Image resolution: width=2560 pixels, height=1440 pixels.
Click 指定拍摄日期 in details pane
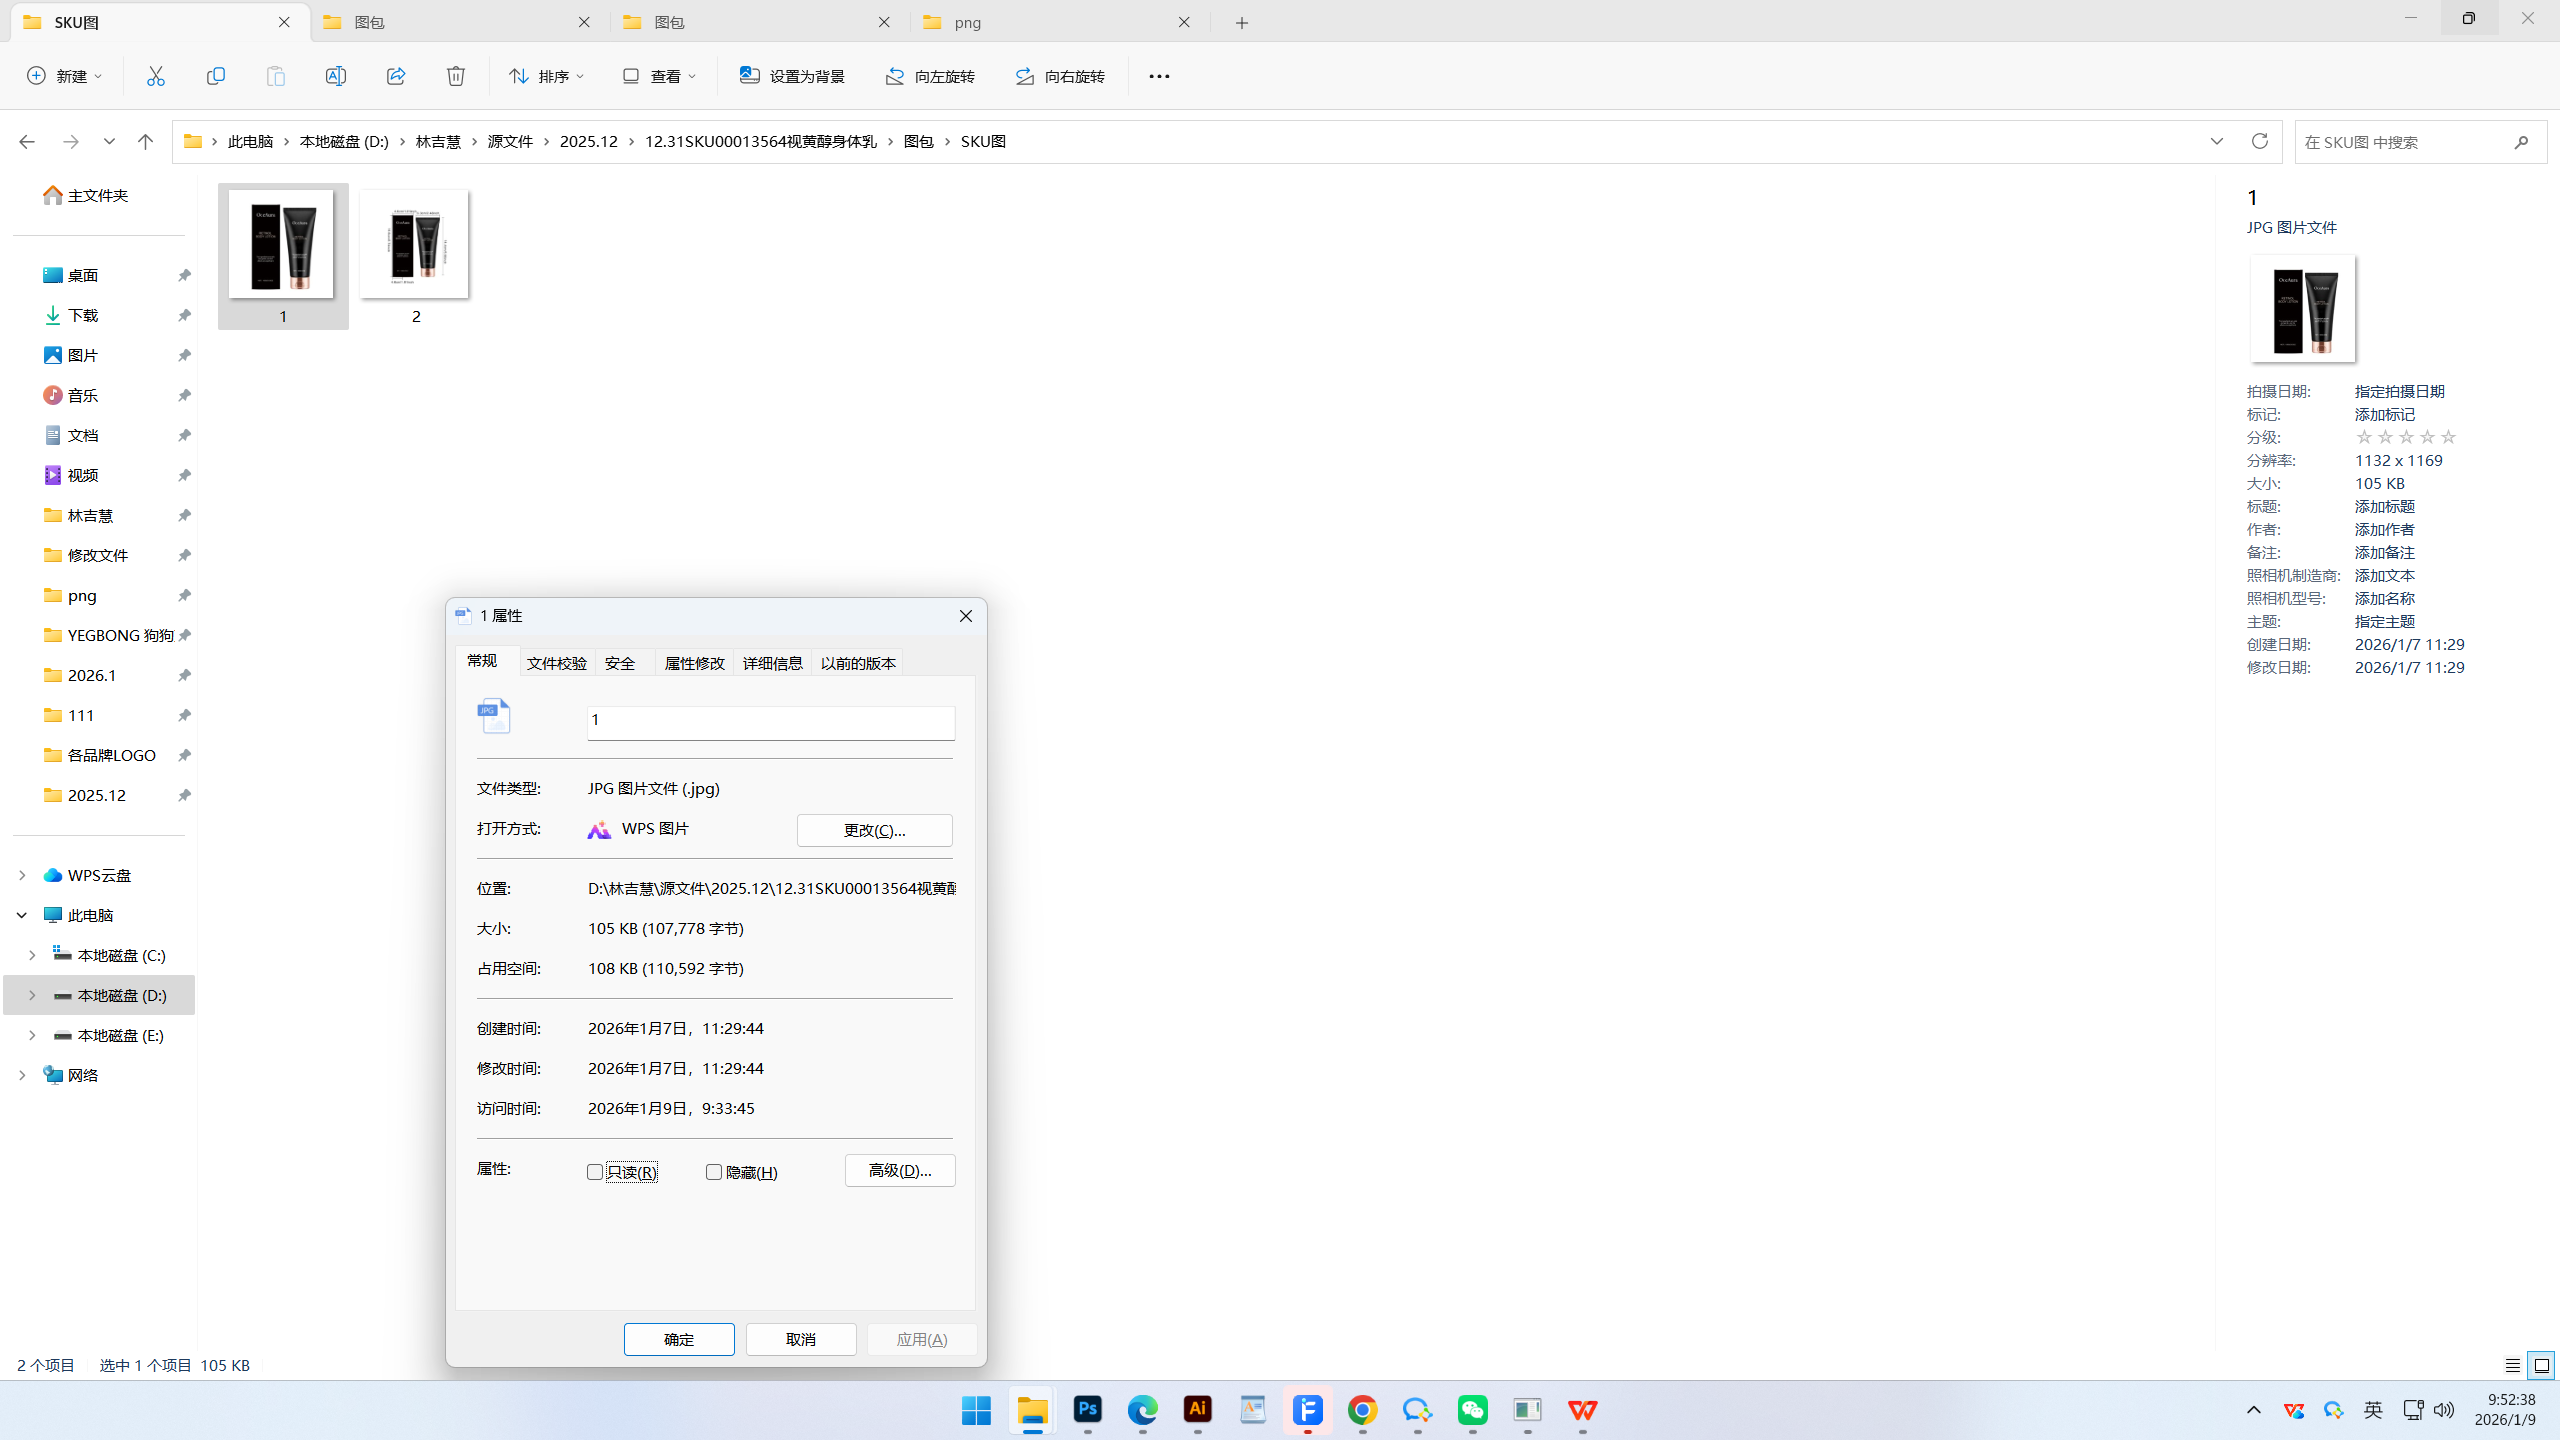[x=2400, y=391]
